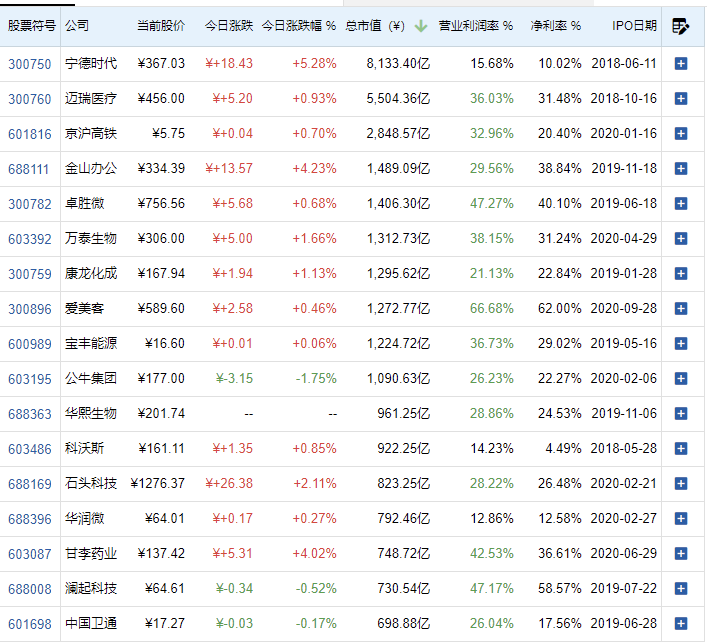Open stock symbol 300759 link
The width and height of the screenshot is (707, 642).
(x=30, y=274)
